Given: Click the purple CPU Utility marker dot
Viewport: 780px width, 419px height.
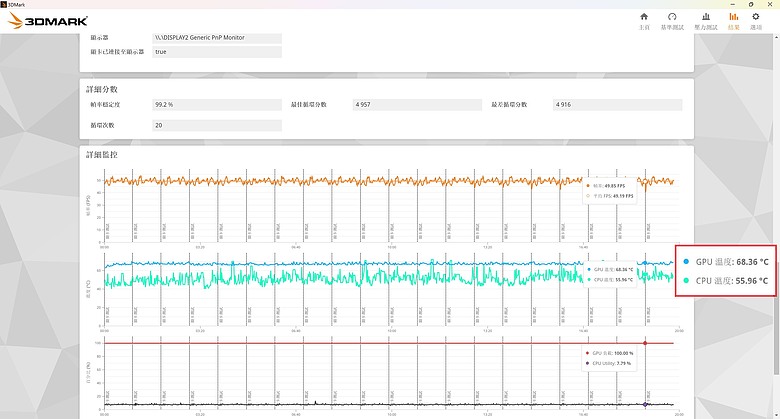Looking at the screenshot, I should [x=645, y=404].
